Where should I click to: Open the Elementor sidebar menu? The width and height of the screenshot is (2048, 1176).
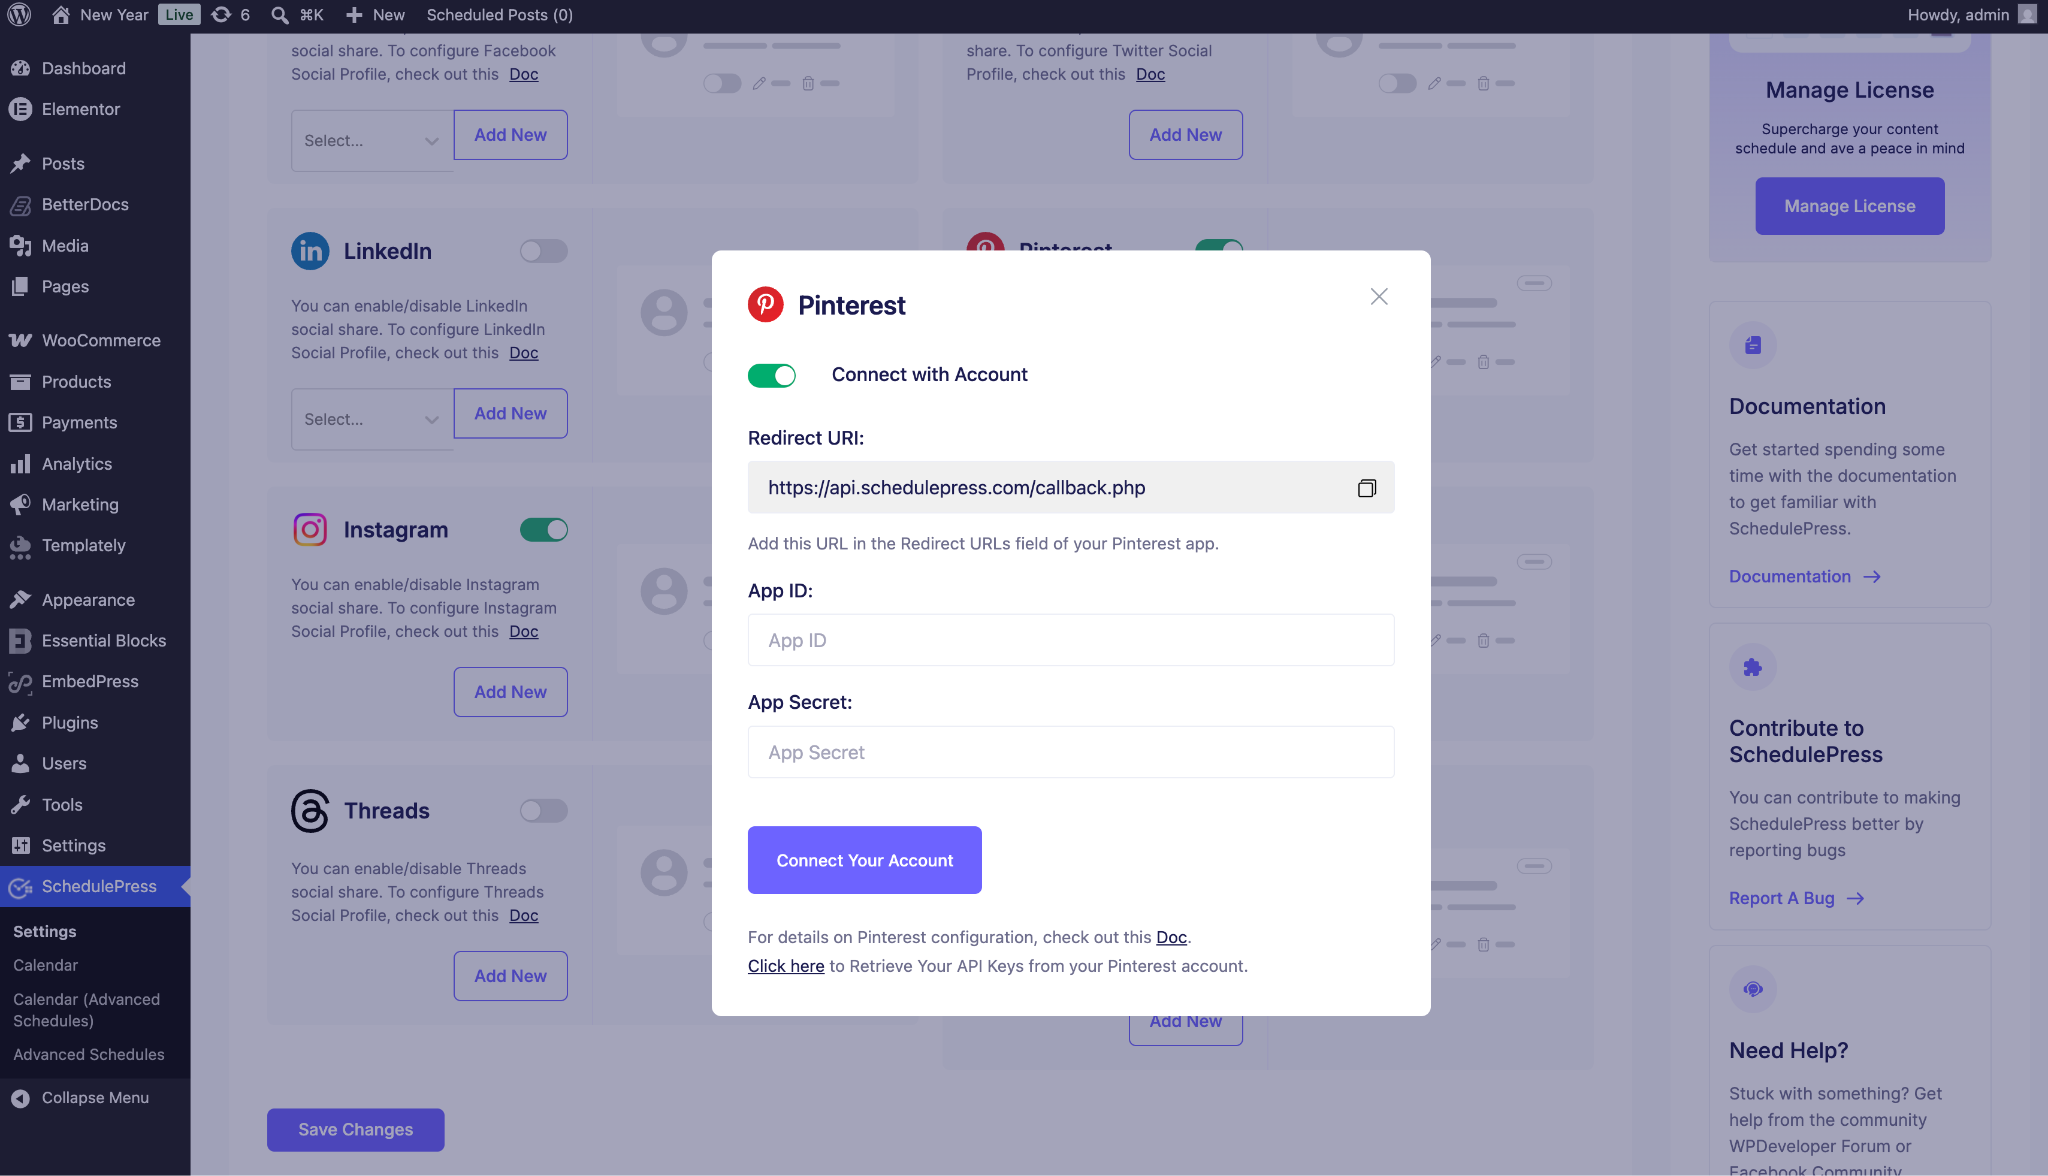click(80, 109)
